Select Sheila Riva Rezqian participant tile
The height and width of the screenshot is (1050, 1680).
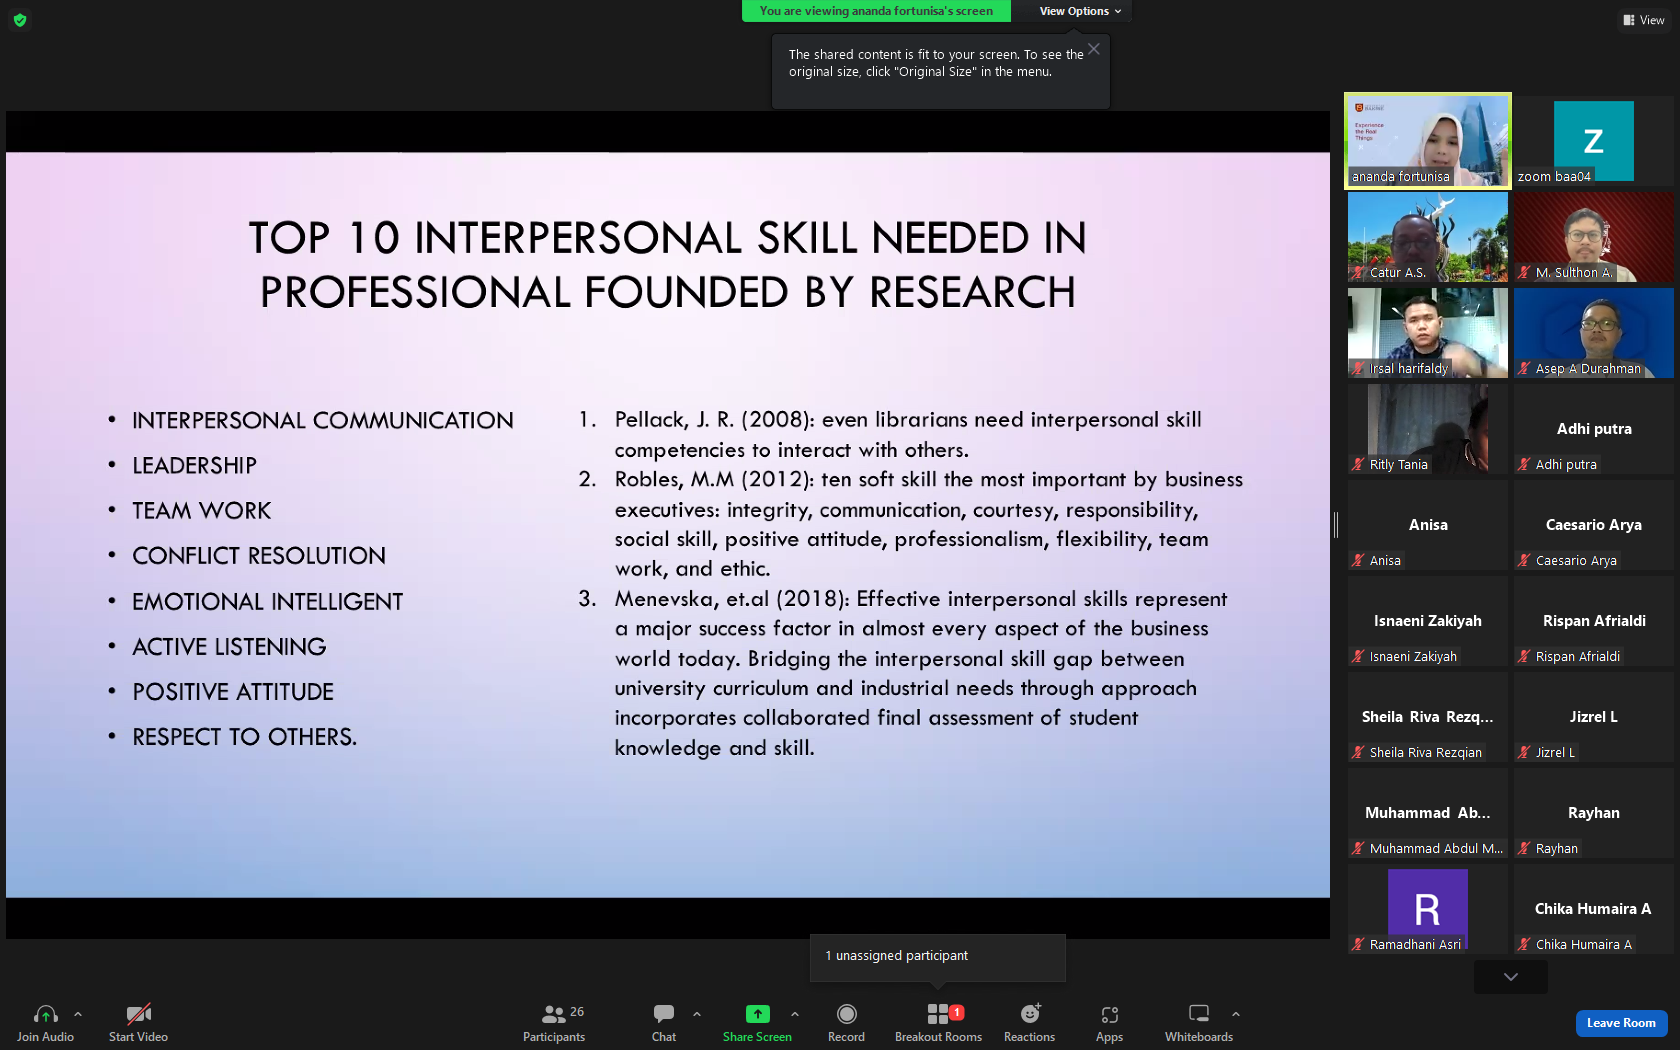point(1428,716)
